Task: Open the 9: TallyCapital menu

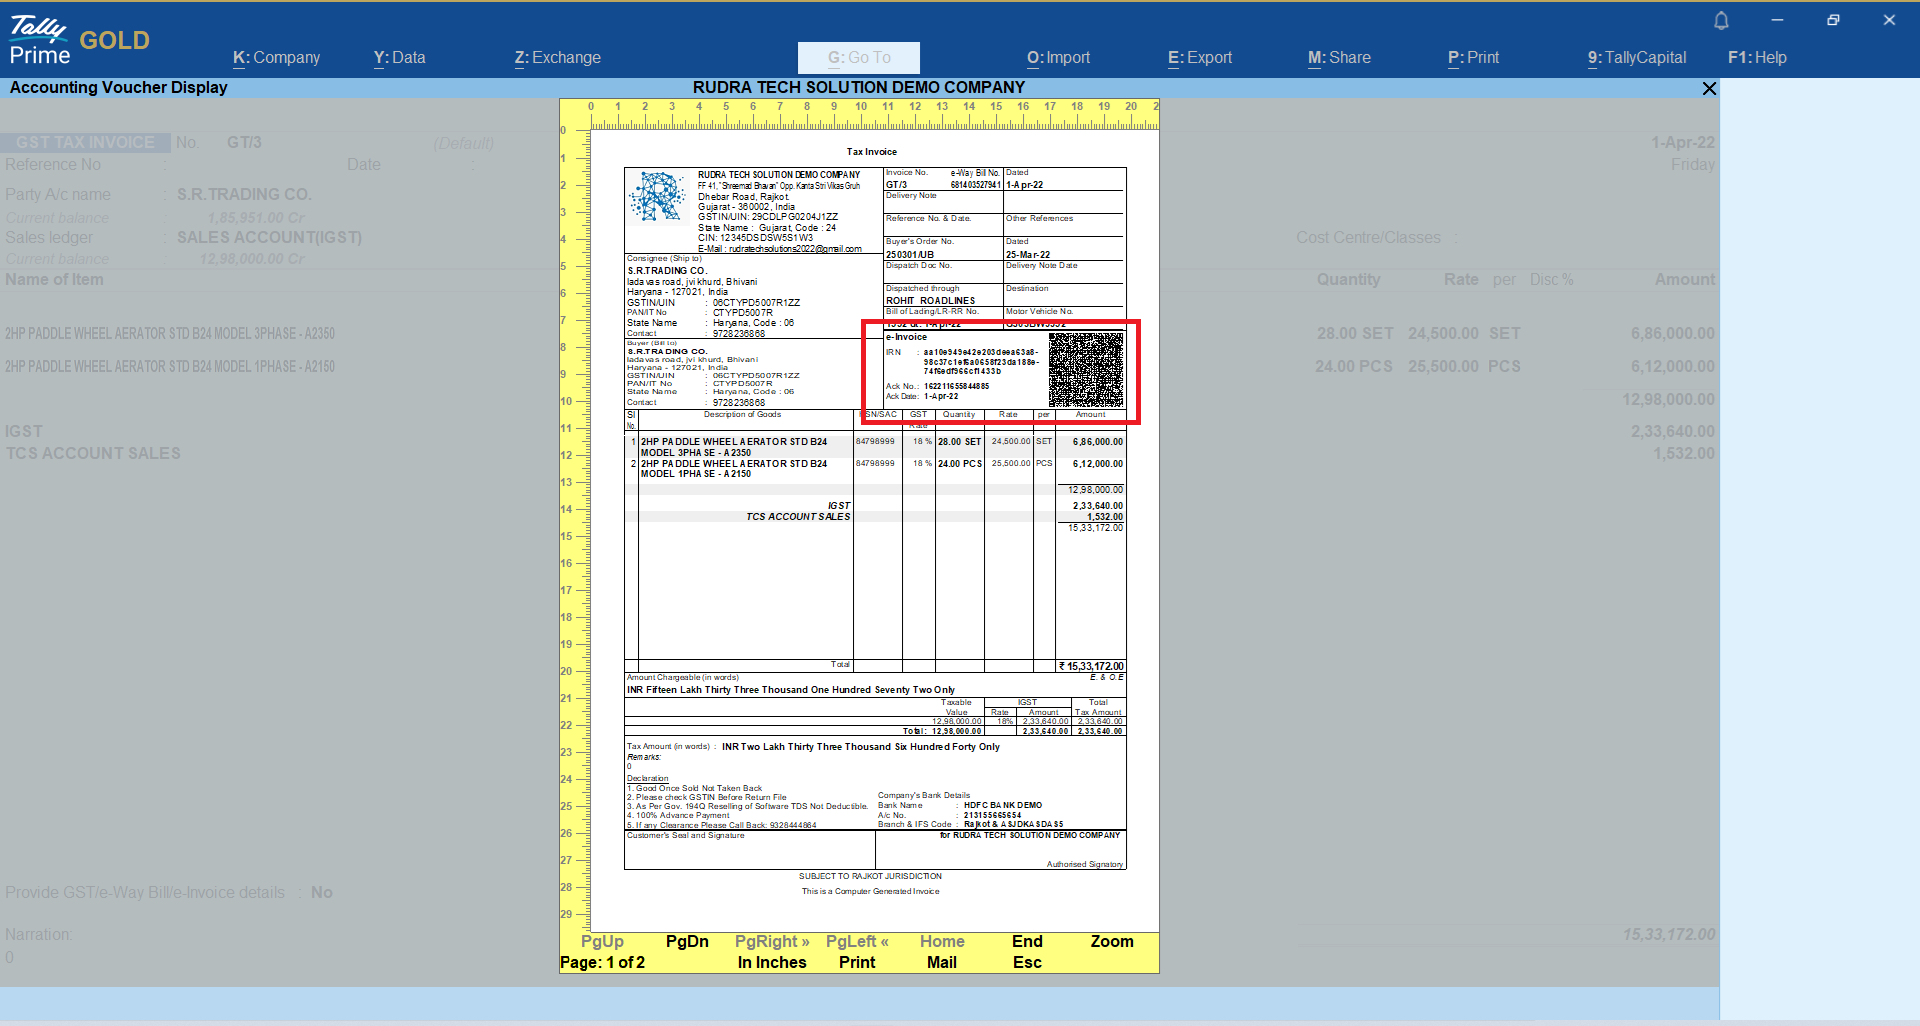Action: [x=1636, y=58]
